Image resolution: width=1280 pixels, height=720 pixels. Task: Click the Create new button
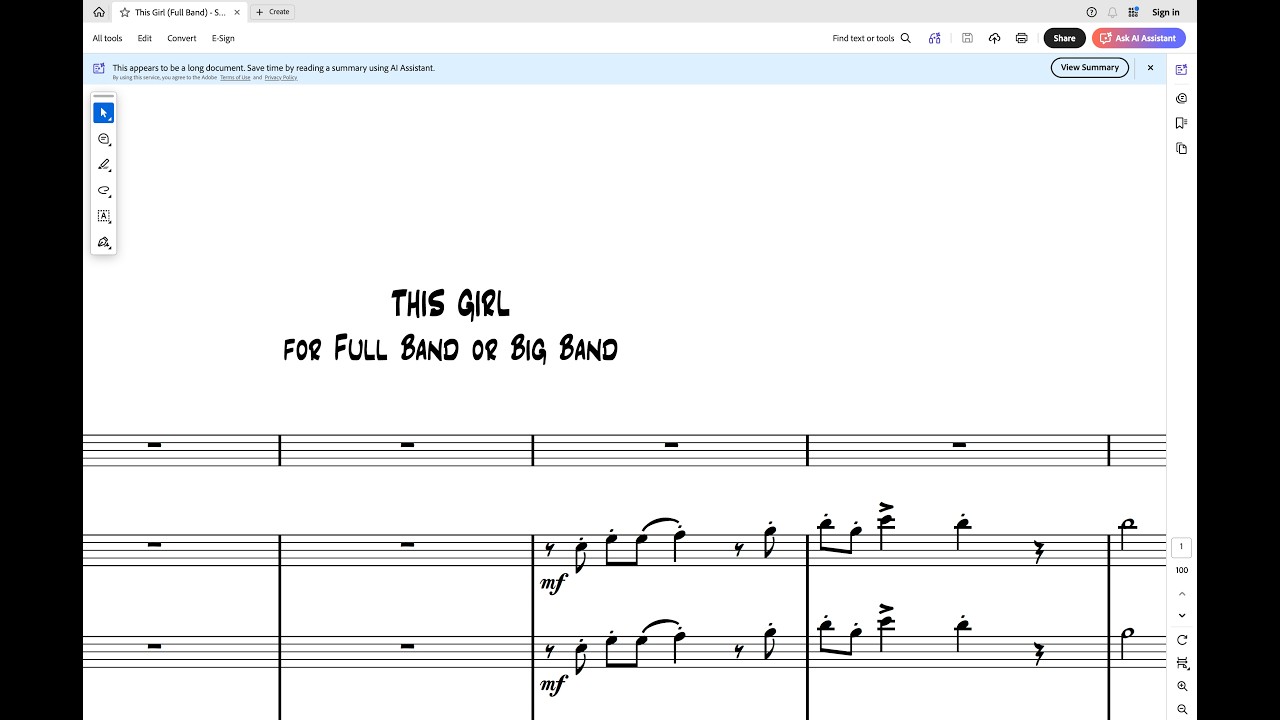(272, 12)
